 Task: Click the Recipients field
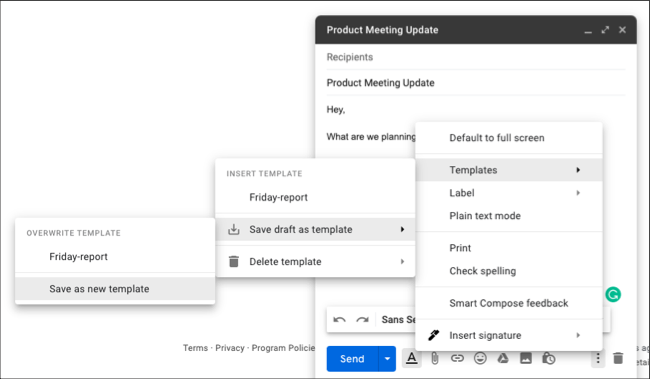click(475, 57)
